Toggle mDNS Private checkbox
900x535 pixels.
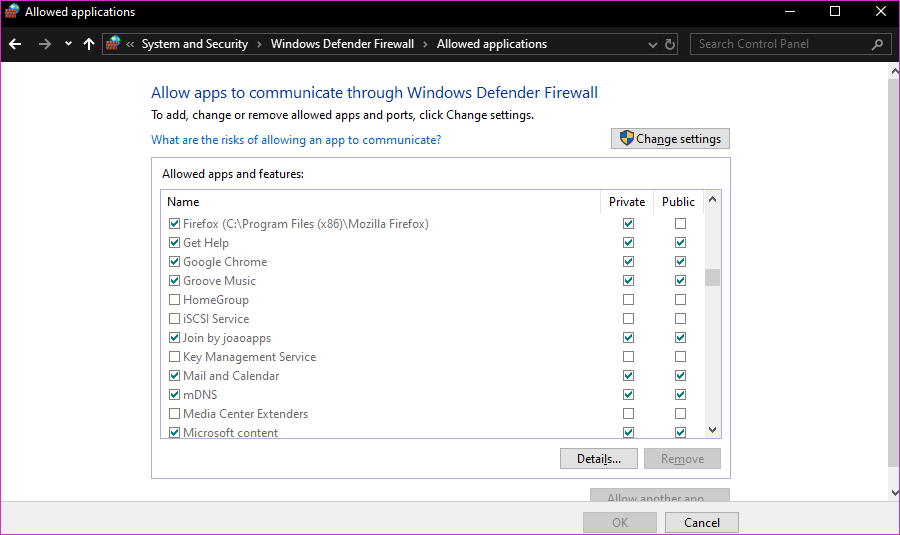coord(629,394)
